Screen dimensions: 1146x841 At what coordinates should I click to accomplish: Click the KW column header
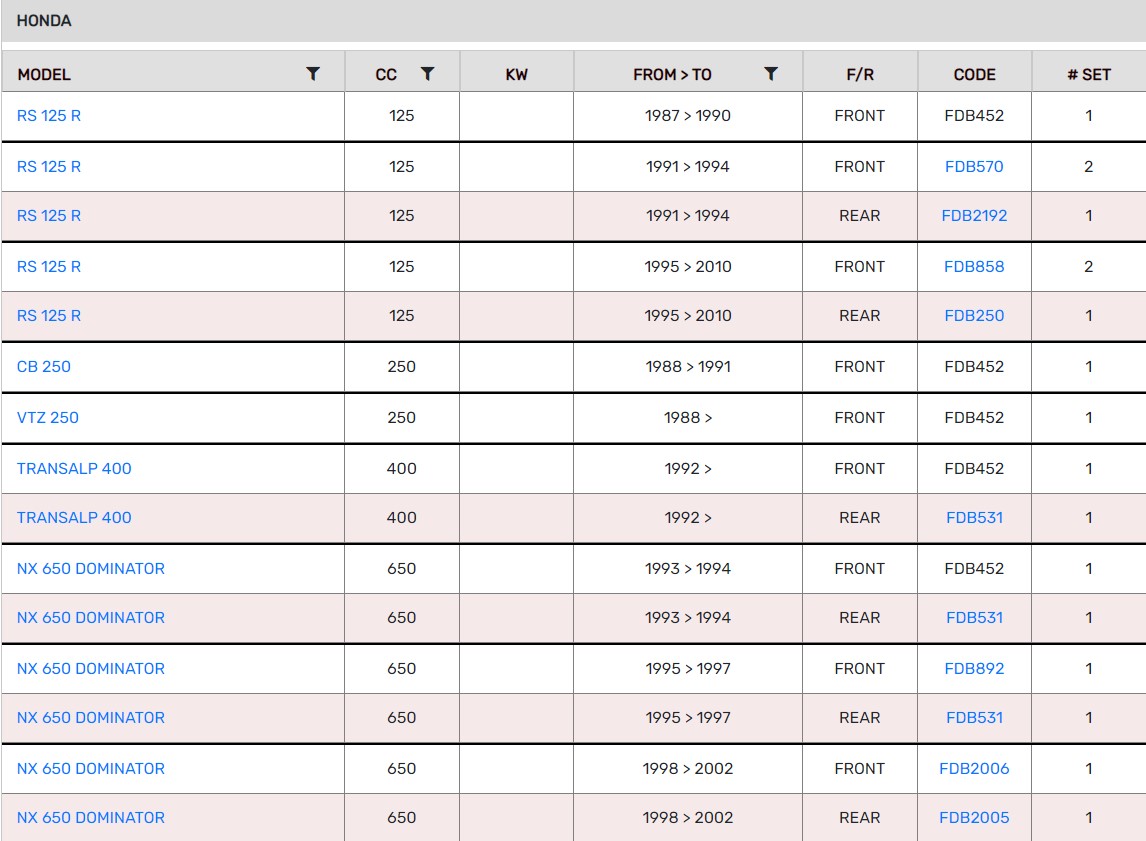tap(516, 75)
